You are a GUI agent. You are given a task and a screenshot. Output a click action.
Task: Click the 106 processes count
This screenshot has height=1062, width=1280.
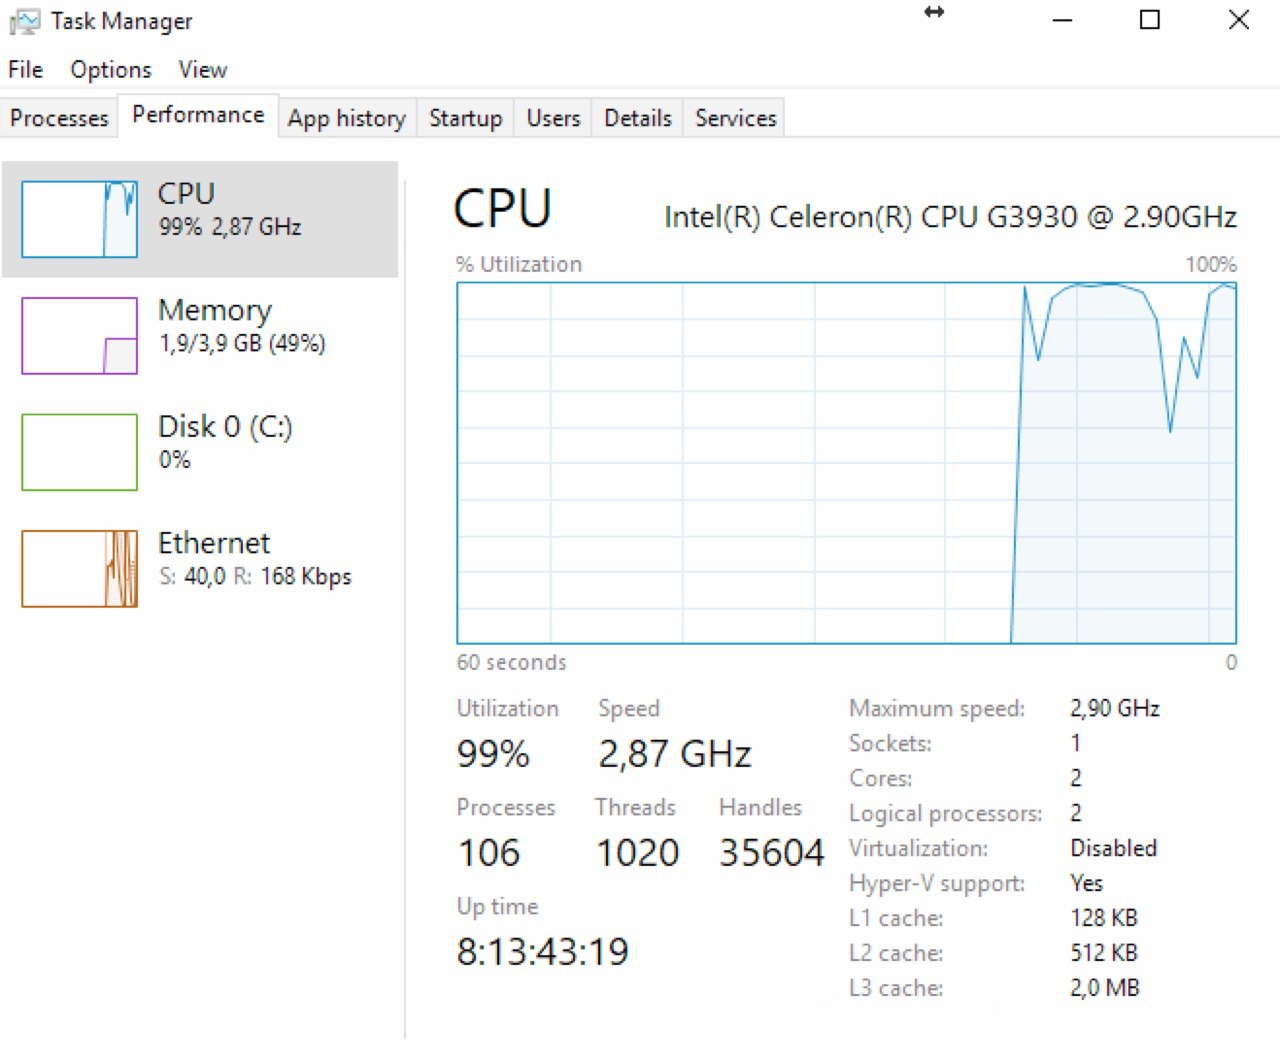pos(489,853)
